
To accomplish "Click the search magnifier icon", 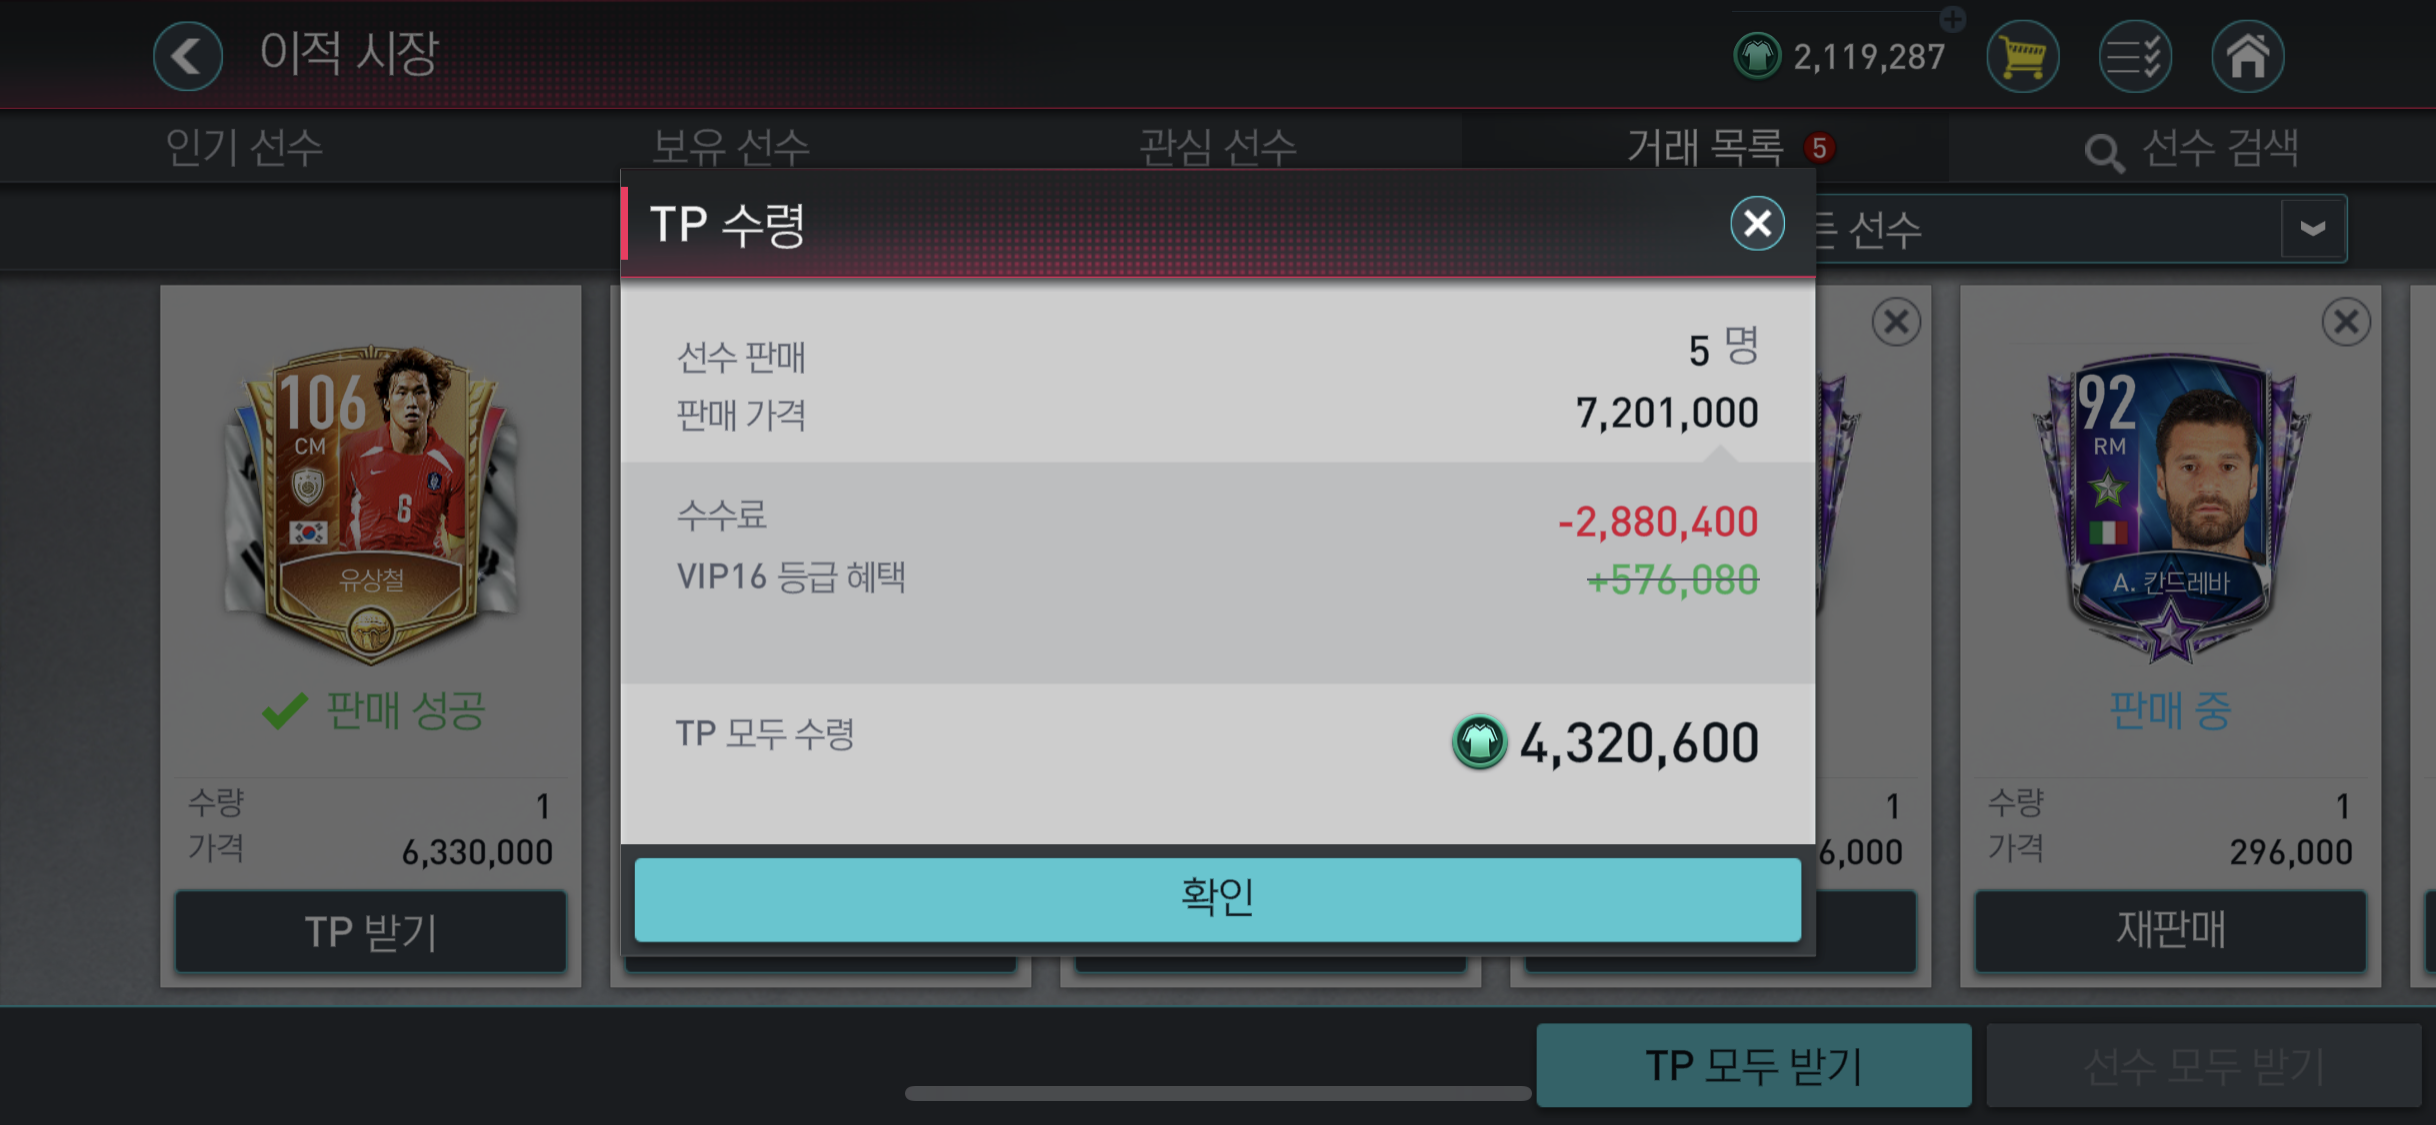I will pos(2104,153).
